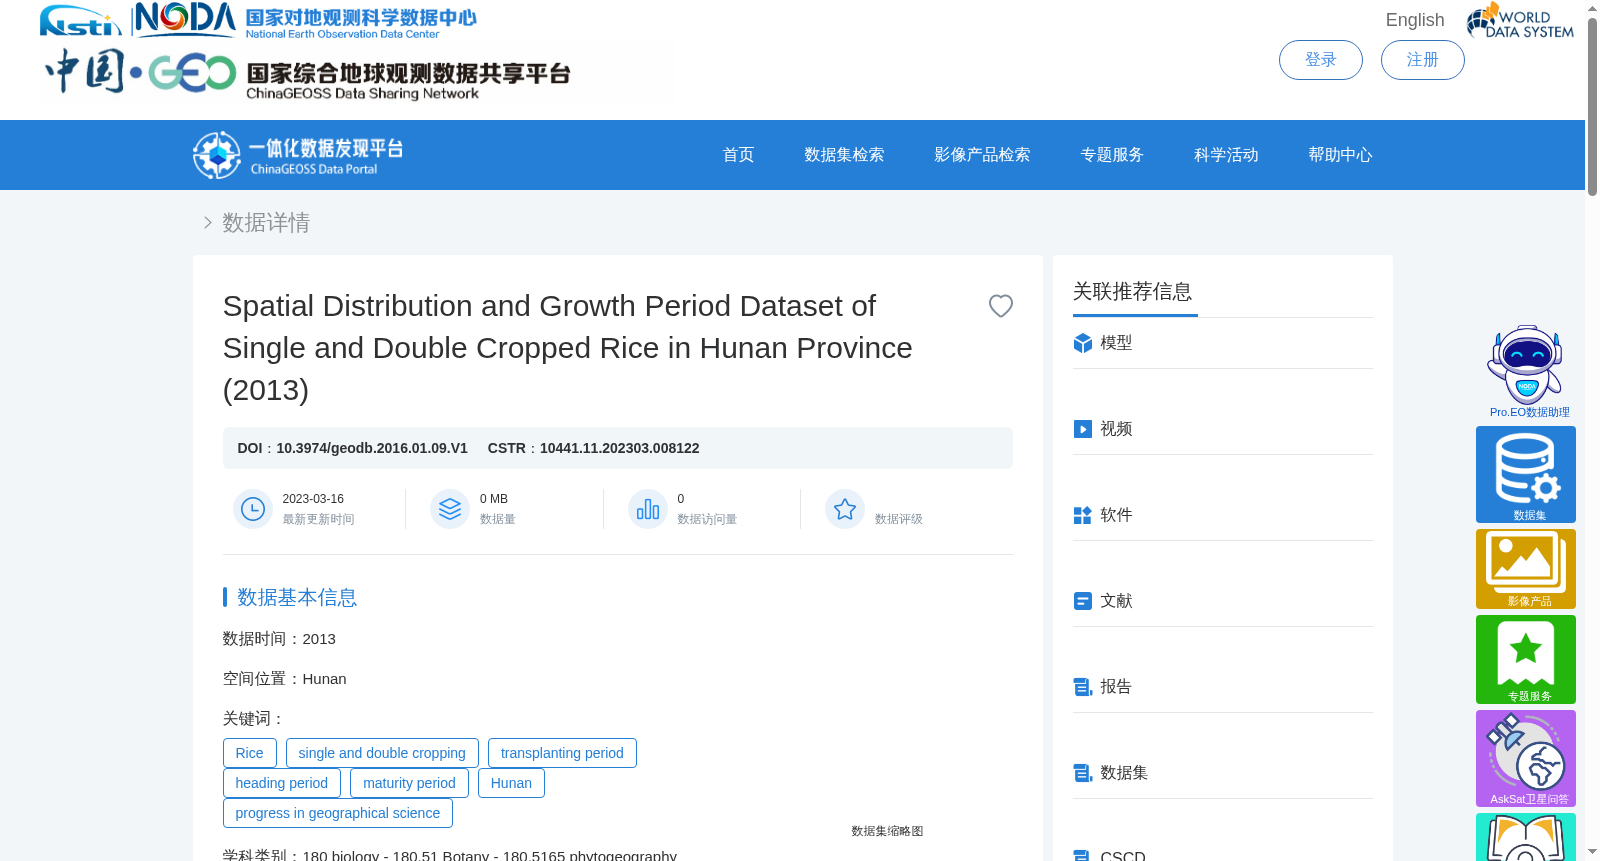This screenshot has height=861, width=1600.
Task: Click the 数据详情 breadcrumb text
Action: (266, 222)
